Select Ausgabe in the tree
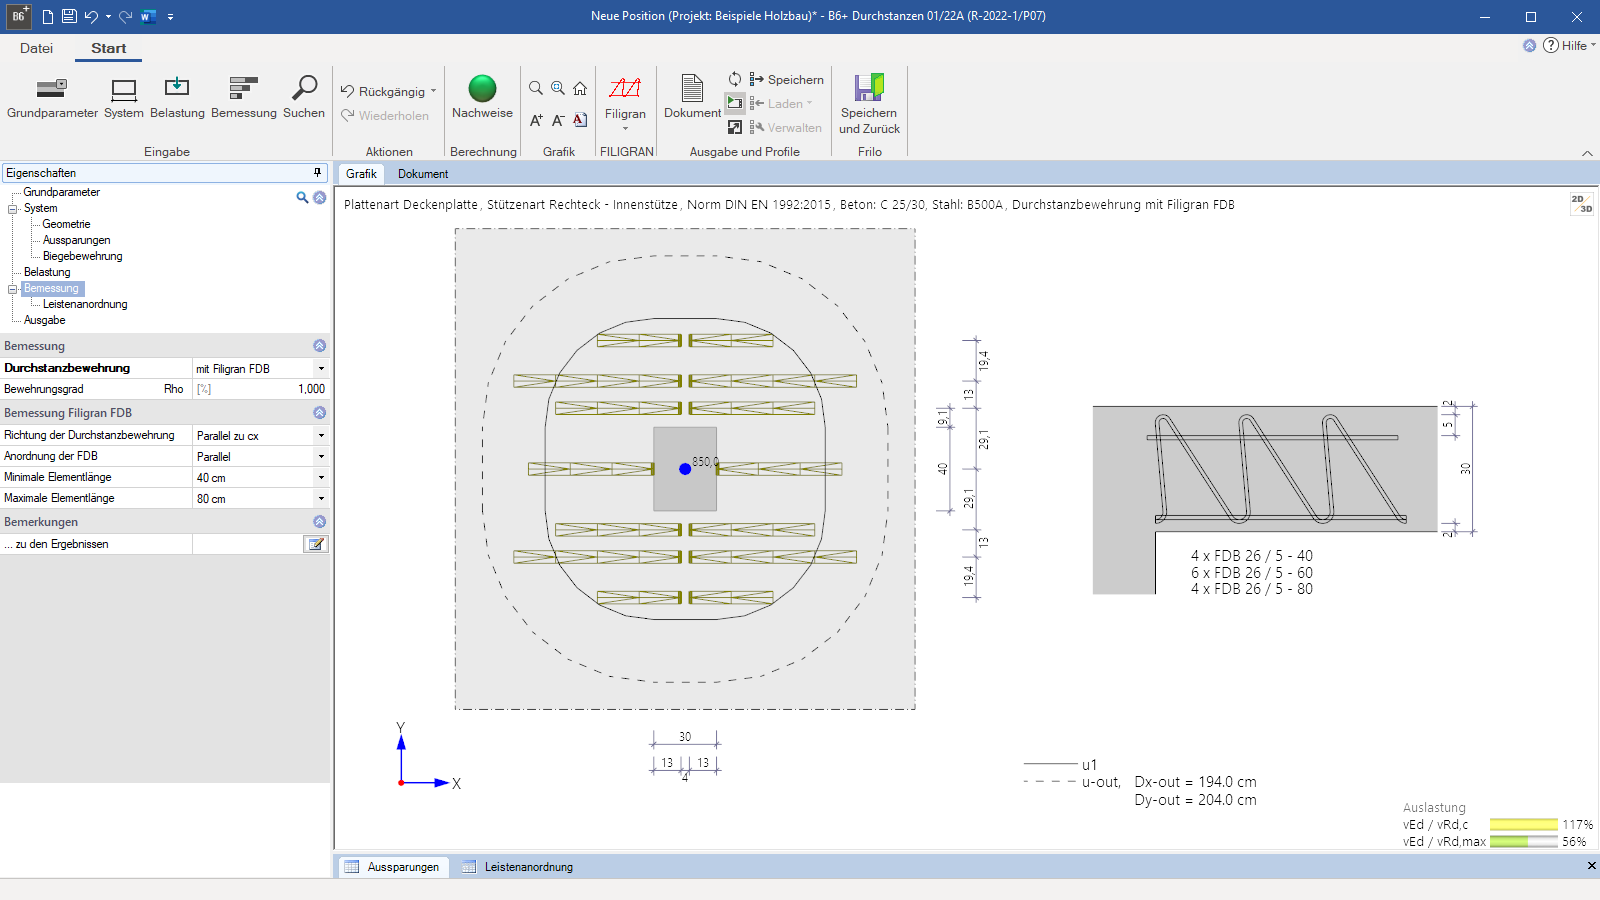The width and height of the screenshot is (1600, 900). pyautogui.click(x=44, y=321)
